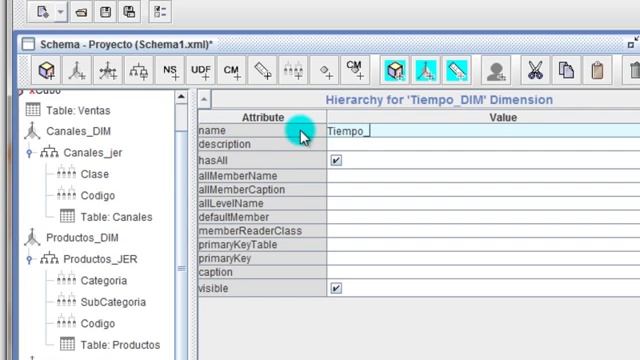Click the tree scrollbar up arrow
This screenshot has height=360, width=640.
point(181,97)
